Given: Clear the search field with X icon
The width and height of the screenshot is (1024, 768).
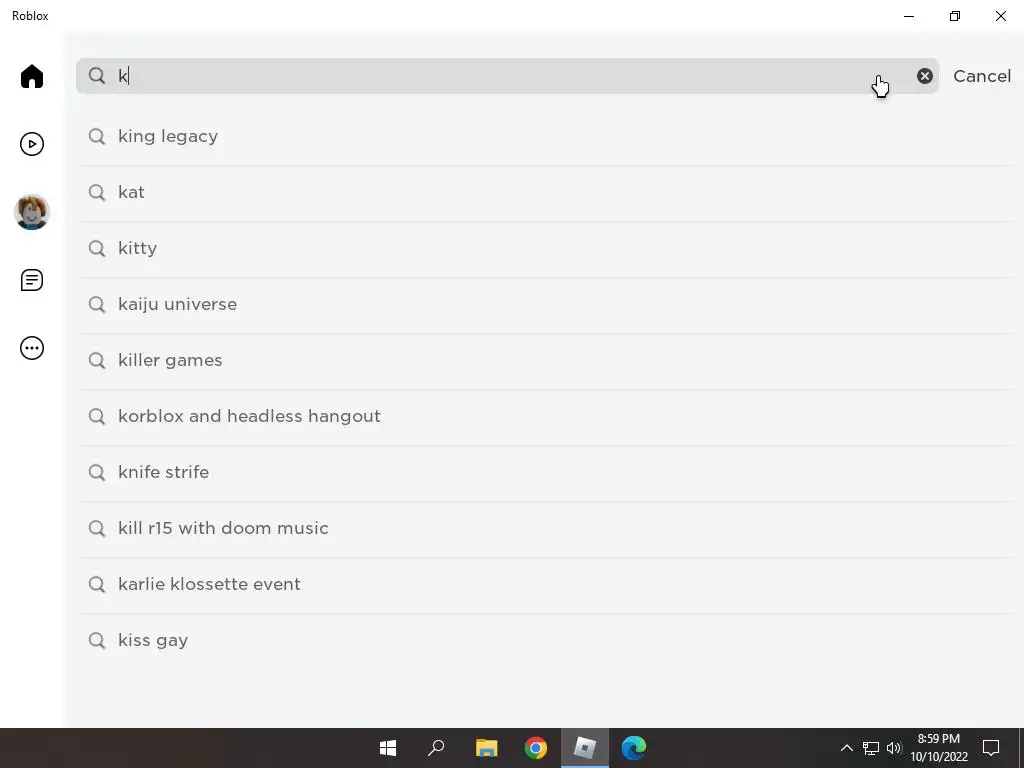Looking at the screenshot, I should click(x=925, y=76).
